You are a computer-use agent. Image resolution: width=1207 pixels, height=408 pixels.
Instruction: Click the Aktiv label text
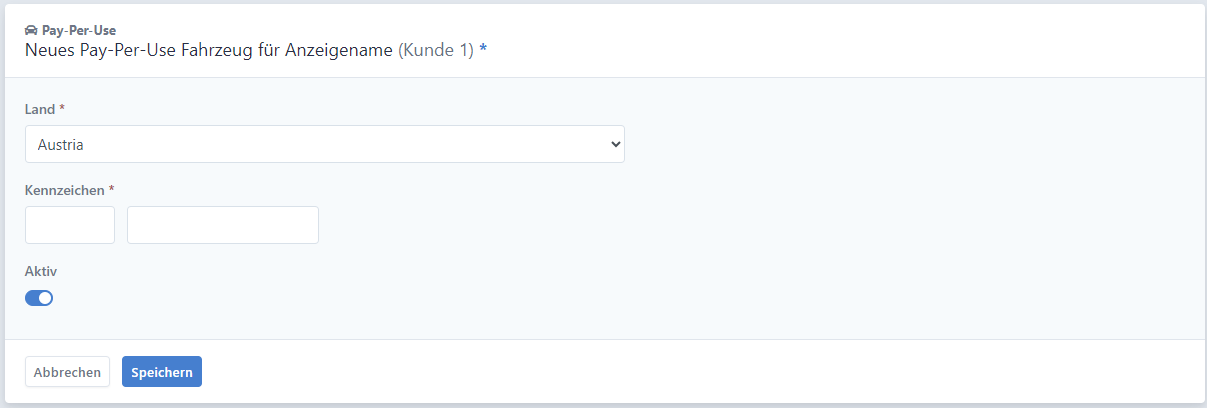tap(38, 271)
